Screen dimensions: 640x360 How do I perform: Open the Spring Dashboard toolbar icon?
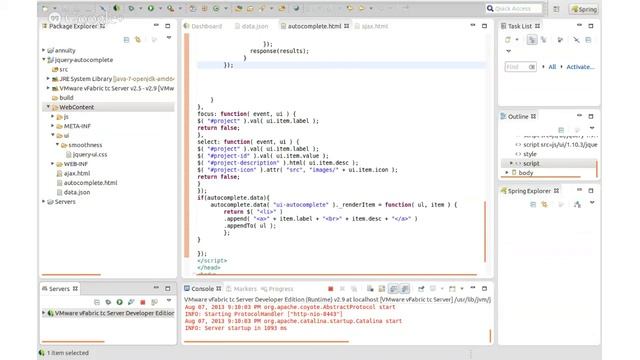click(117, 8)
